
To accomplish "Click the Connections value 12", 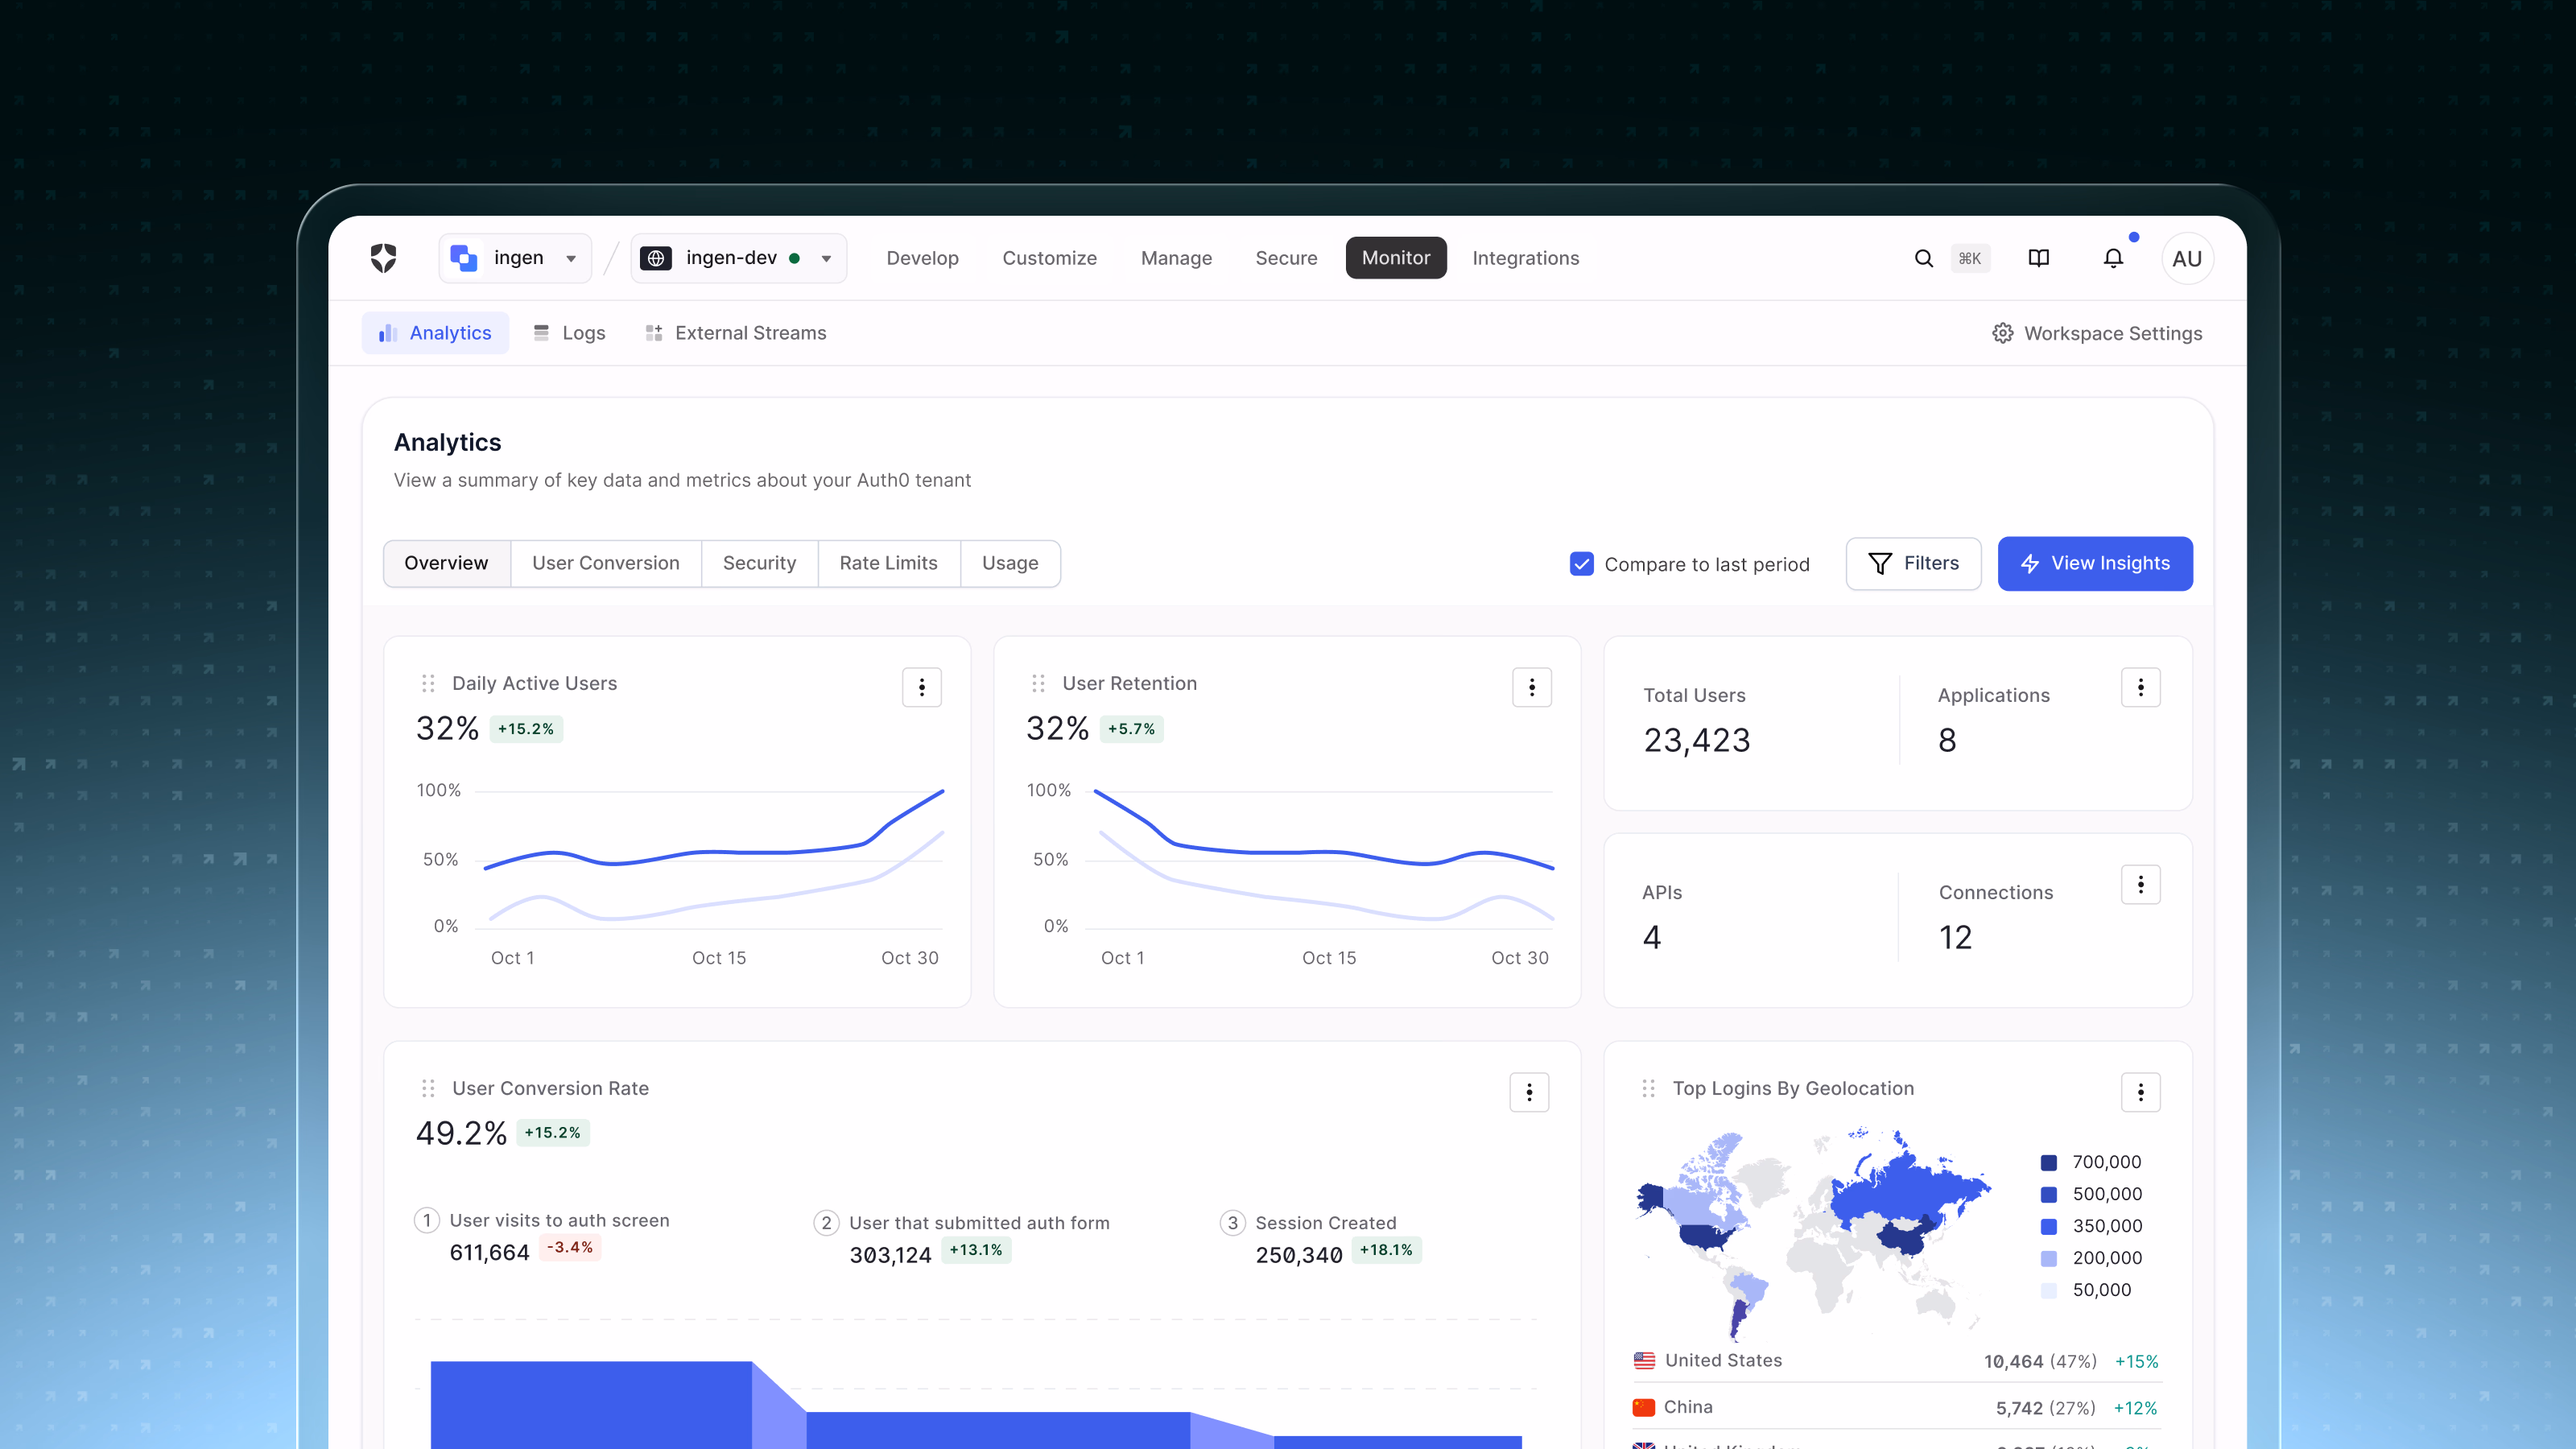I will coord(1955,937).
